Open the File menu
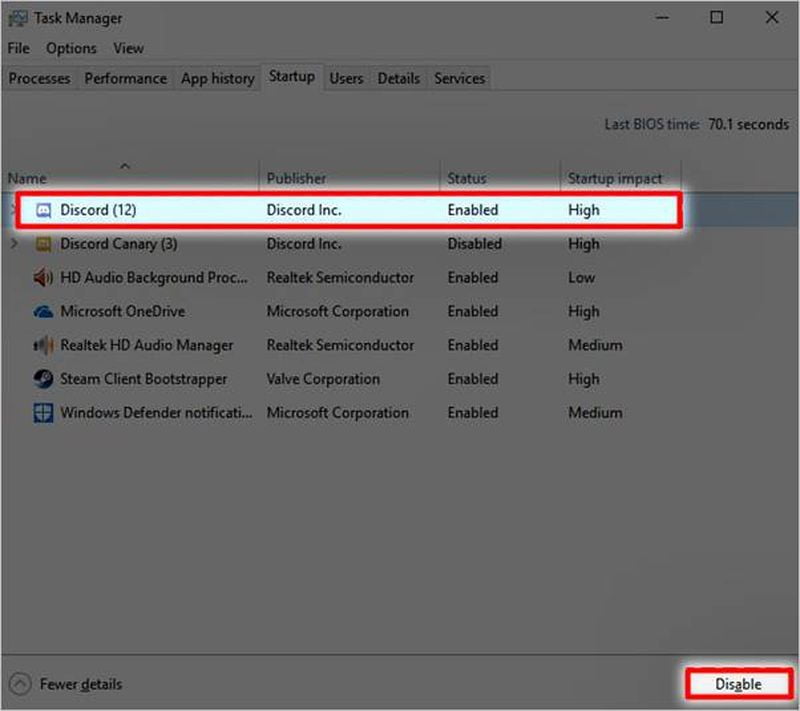This screenshot has width=800, height=711. point(19,48)
